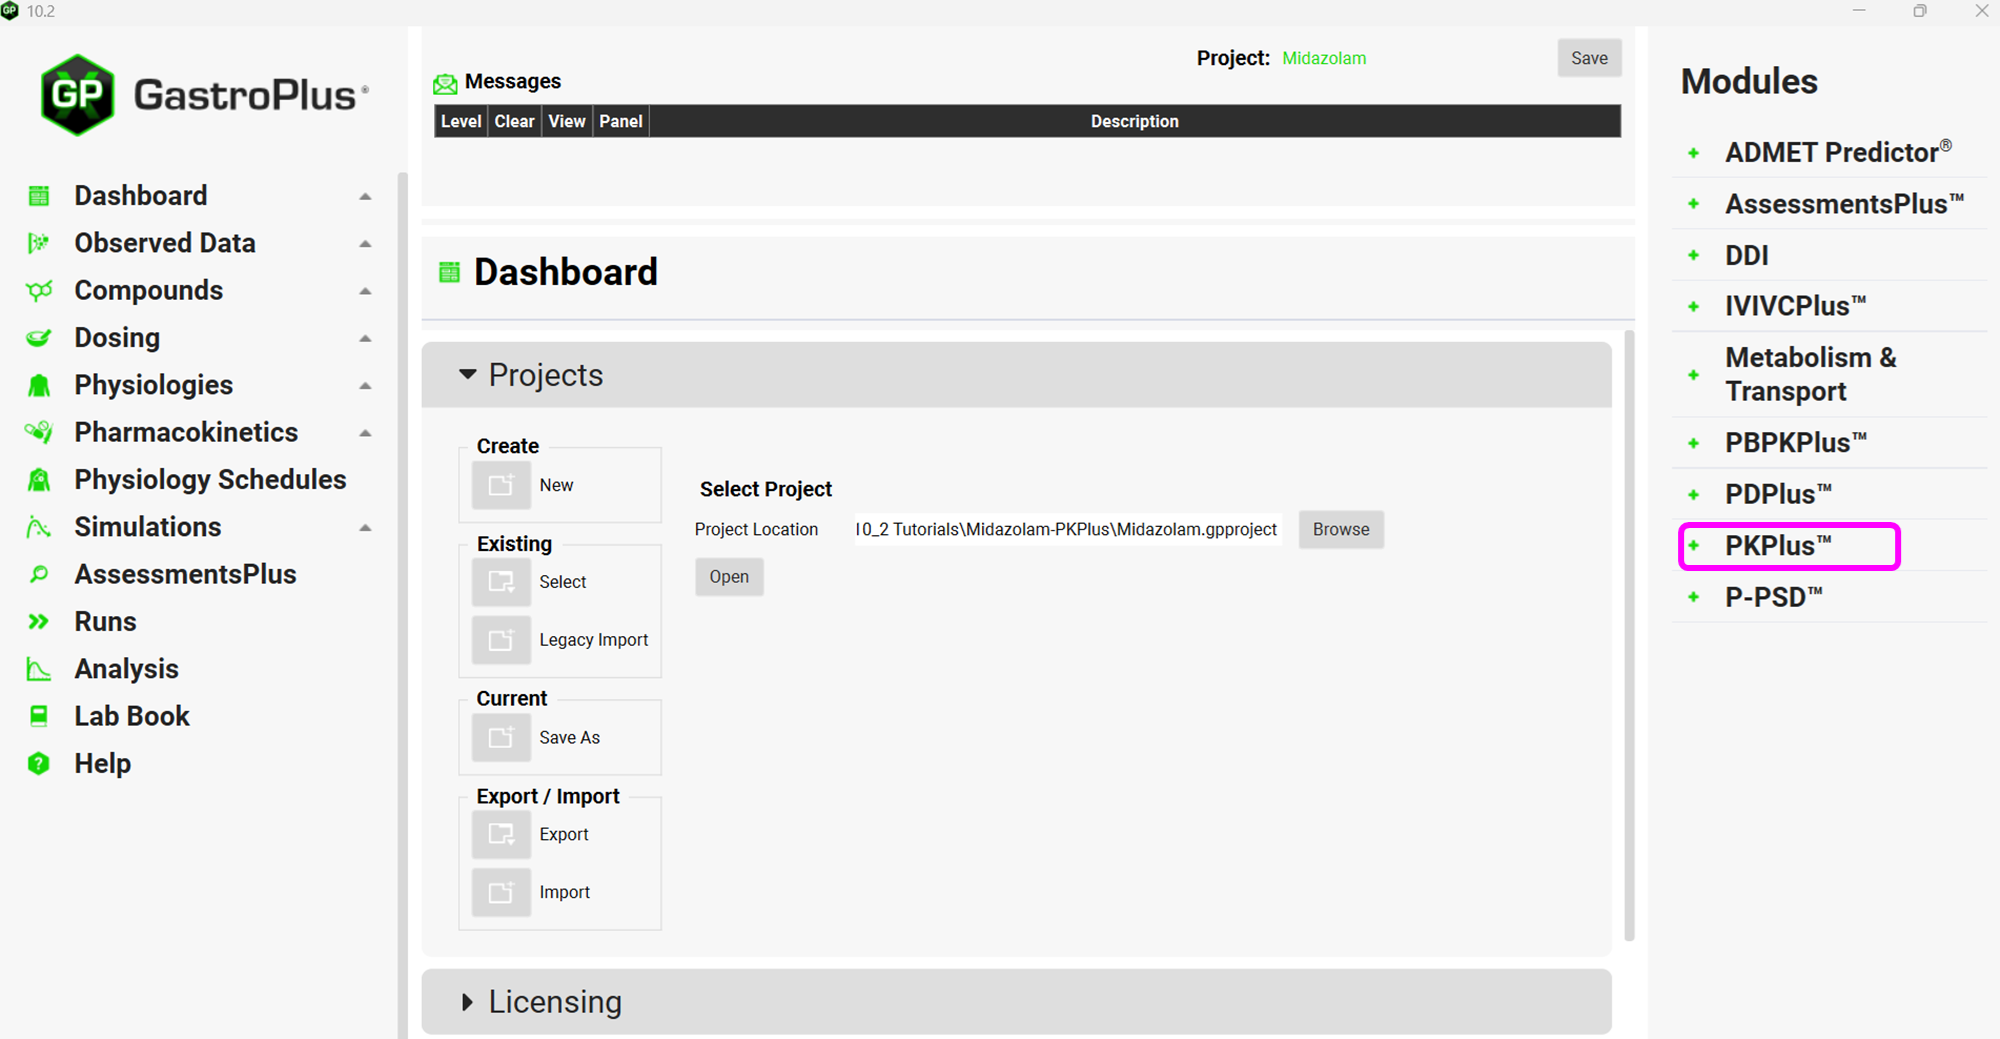
Task: Click the Export project icon
Action: pos(501,834)
